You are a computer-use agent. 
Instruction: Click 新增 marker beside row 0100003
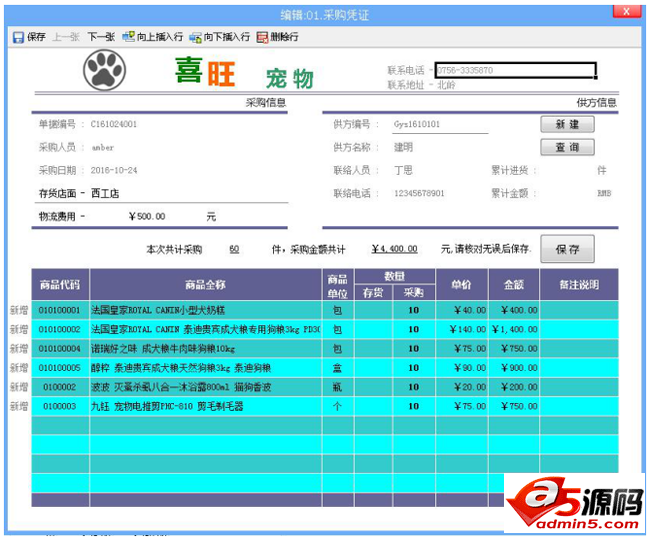click(x=19, y=406)
